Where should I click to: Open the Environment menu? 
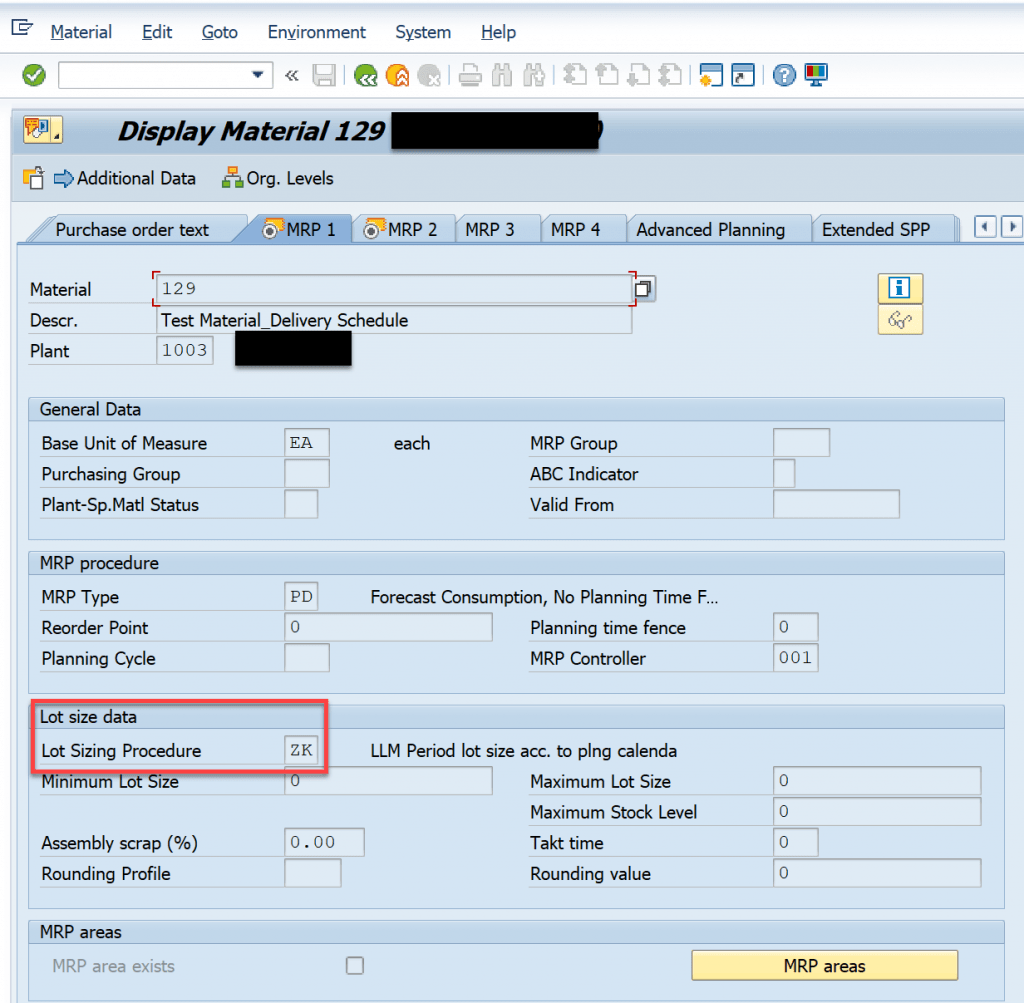[x=316, y=32]
